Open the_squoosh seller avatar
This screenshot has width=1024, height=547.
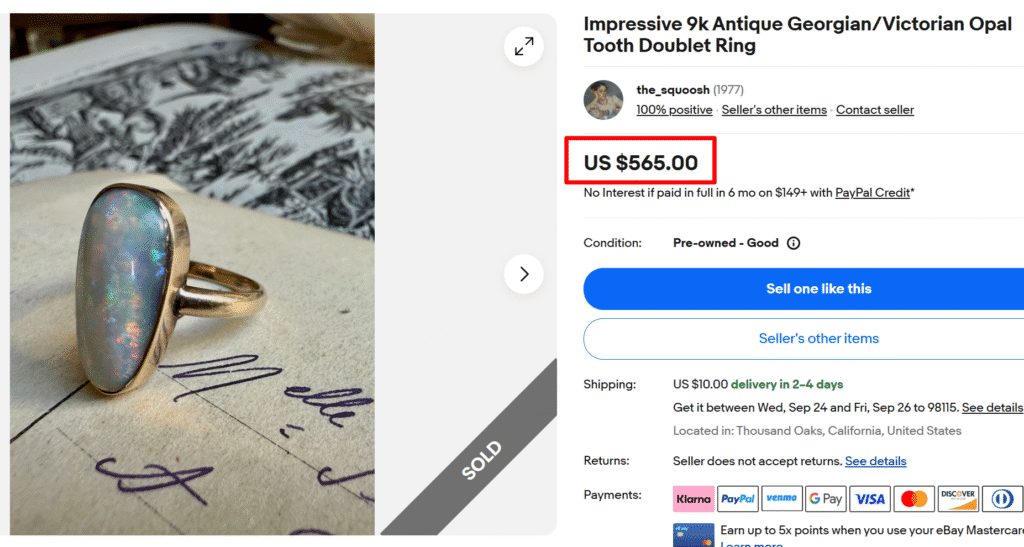point(604,99)
